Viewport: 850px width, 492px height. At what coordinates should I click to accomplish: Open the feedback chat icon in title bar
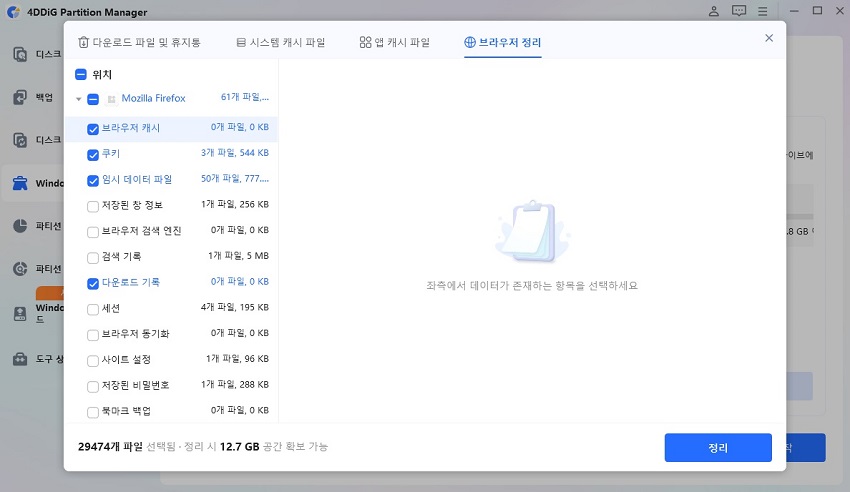(738, 11)
